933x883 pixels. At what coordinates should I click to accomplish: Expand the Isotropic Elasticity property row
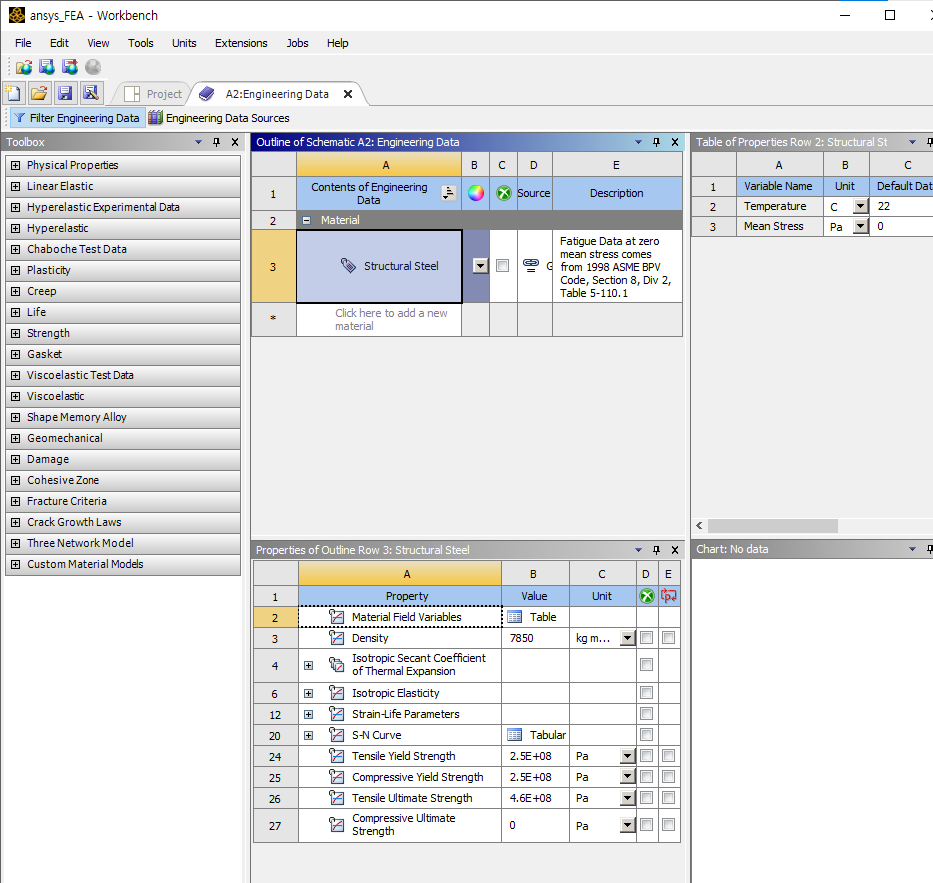308,693
